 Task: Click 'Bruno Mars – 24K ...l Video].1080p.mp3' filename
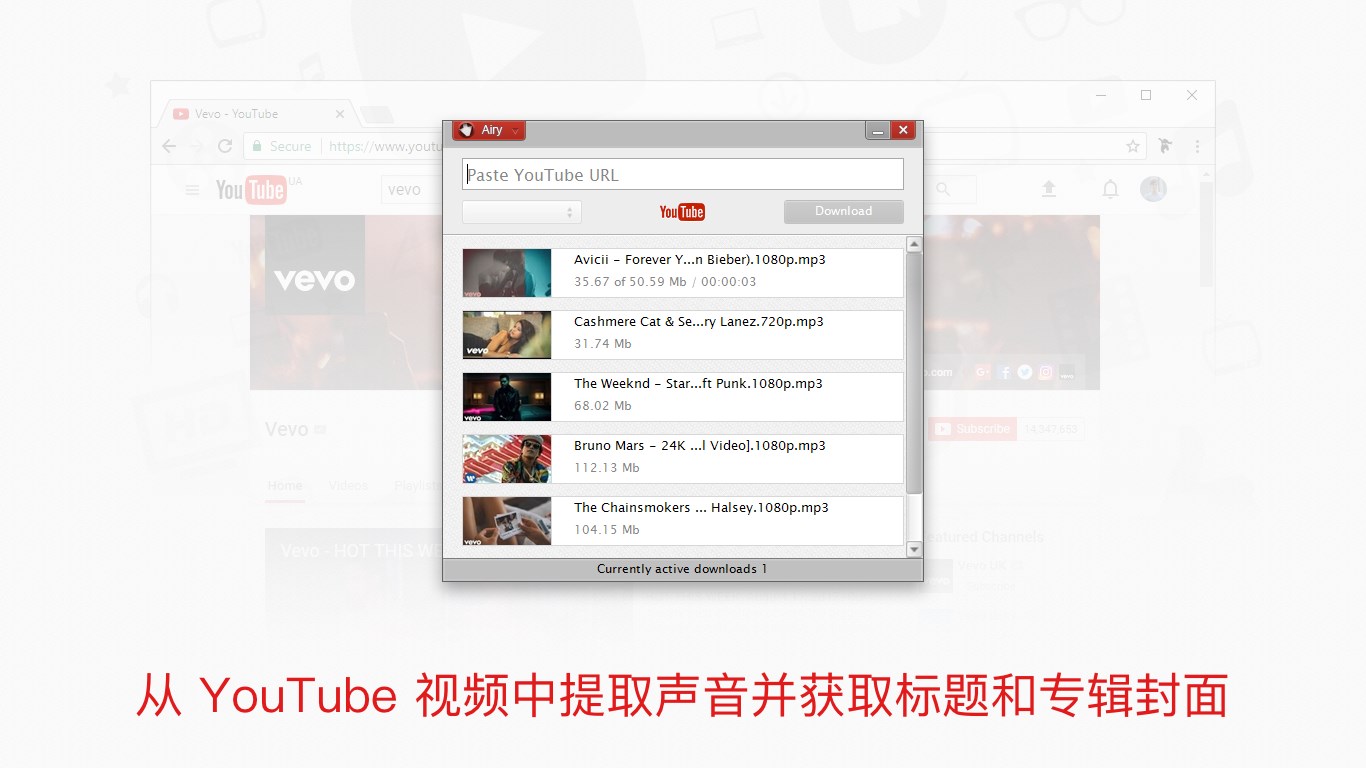(700, 446)
